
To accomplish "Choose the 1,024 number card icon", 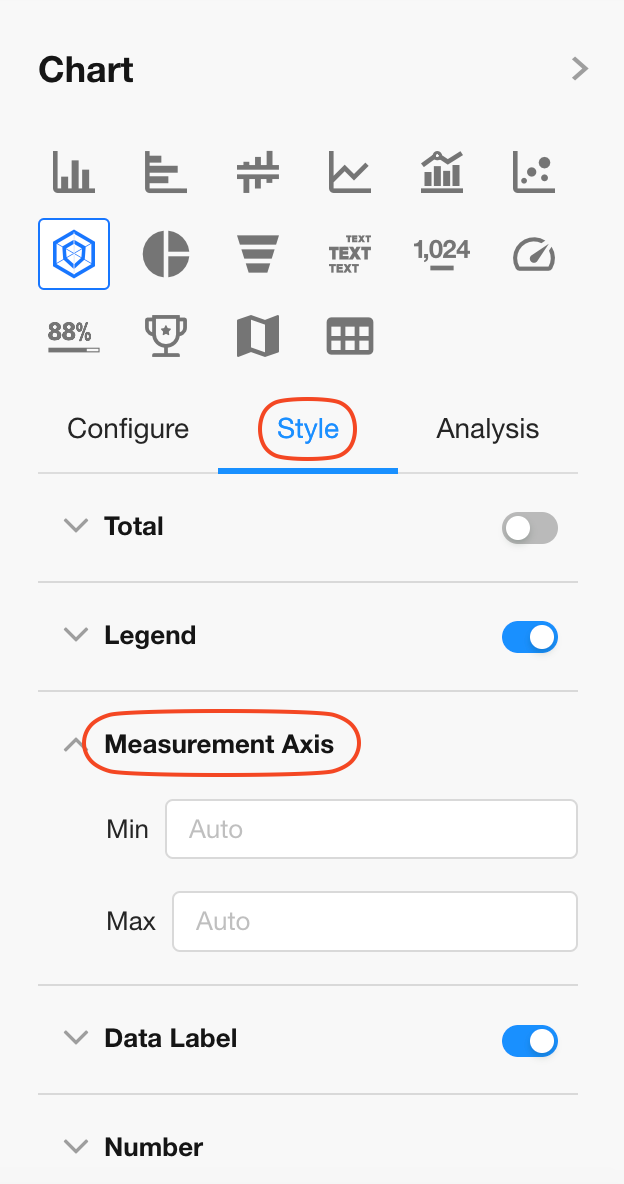I will click(441, 254).
